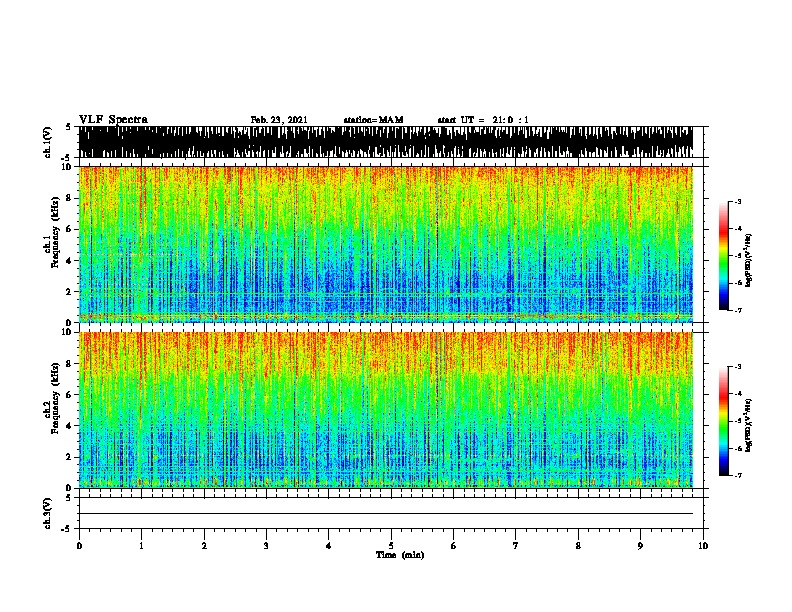Viewport: 792px width, 612px height.
Task: Click the time axis tick label "10"
Action: (703, 545)
